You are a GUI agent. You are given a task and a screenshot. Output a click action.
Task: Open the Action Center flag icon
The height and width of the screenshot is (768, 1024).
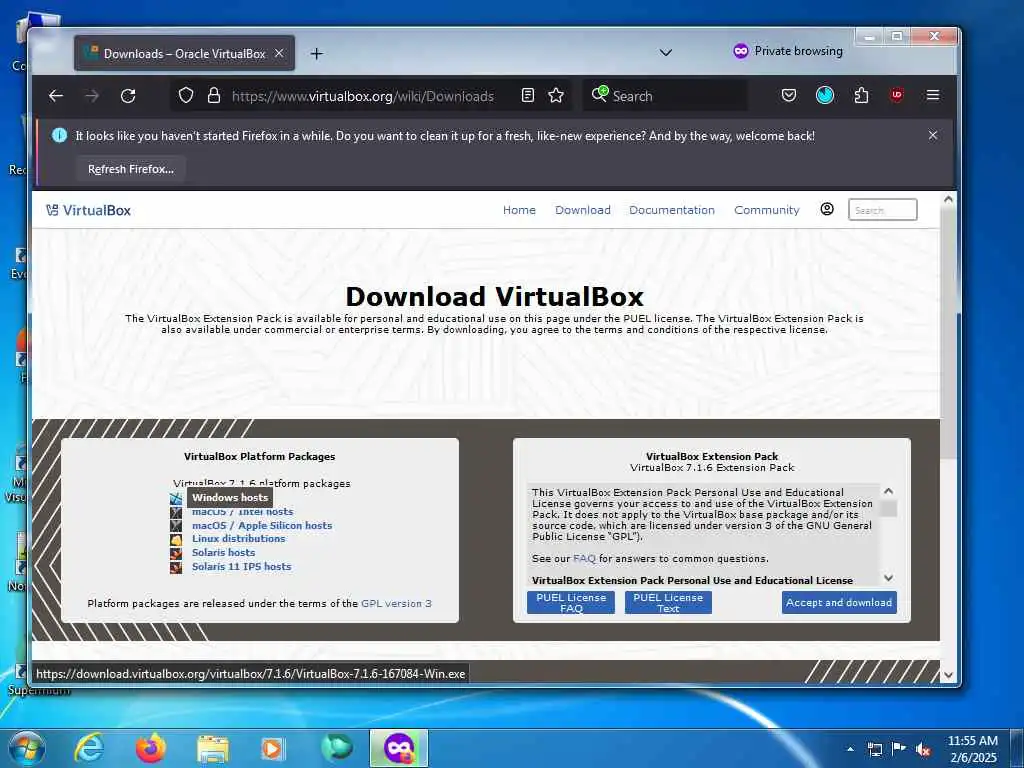point(899,749)
